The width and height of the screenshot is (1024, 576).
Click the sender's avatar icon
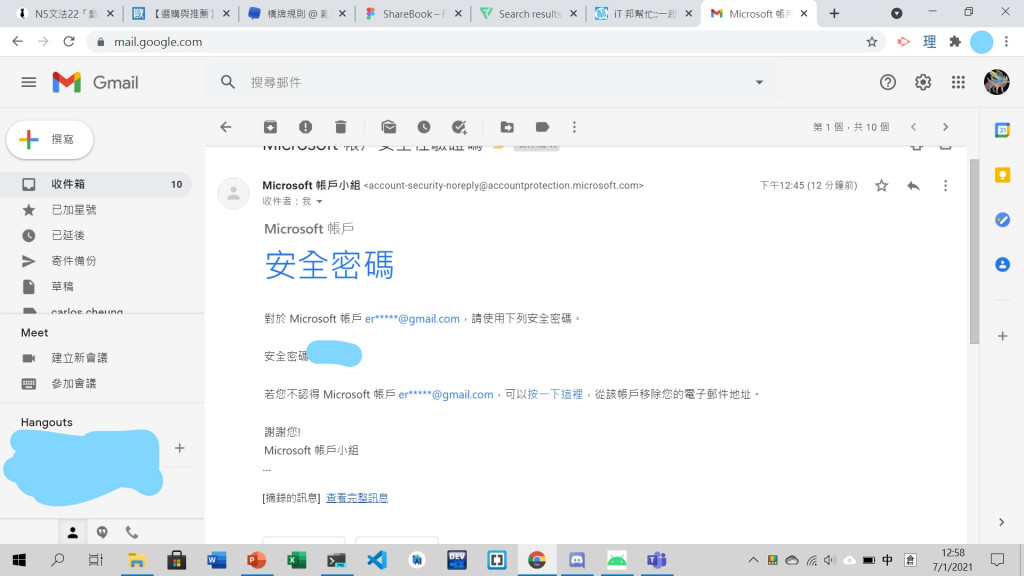point(233,193)
